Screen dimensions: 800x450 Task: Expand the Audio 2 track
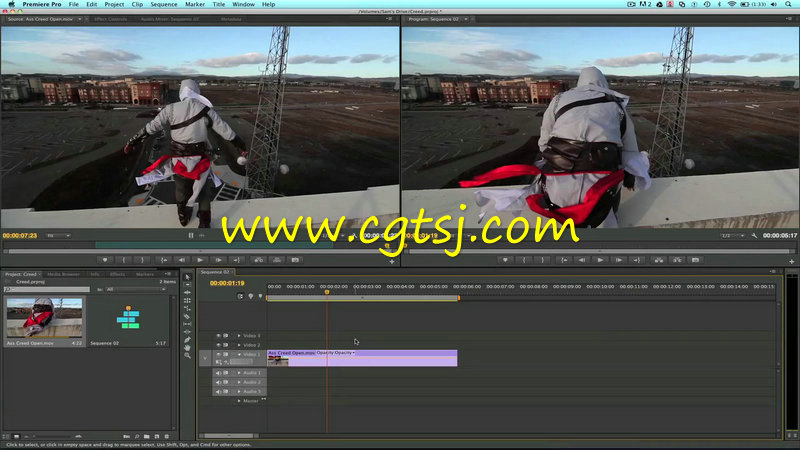click(x=239, y=382)
